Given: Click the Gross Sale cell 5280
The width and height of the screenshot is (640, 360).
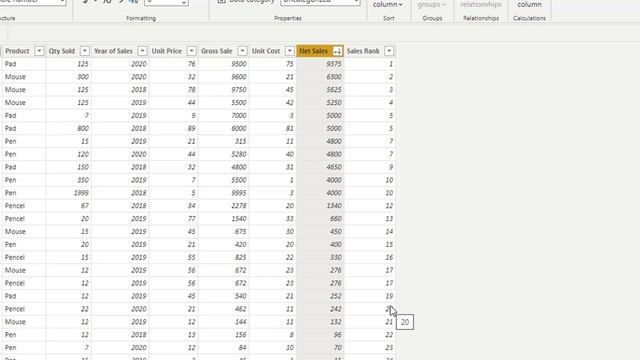Looking at the screenshot, I should click(238, 154).
